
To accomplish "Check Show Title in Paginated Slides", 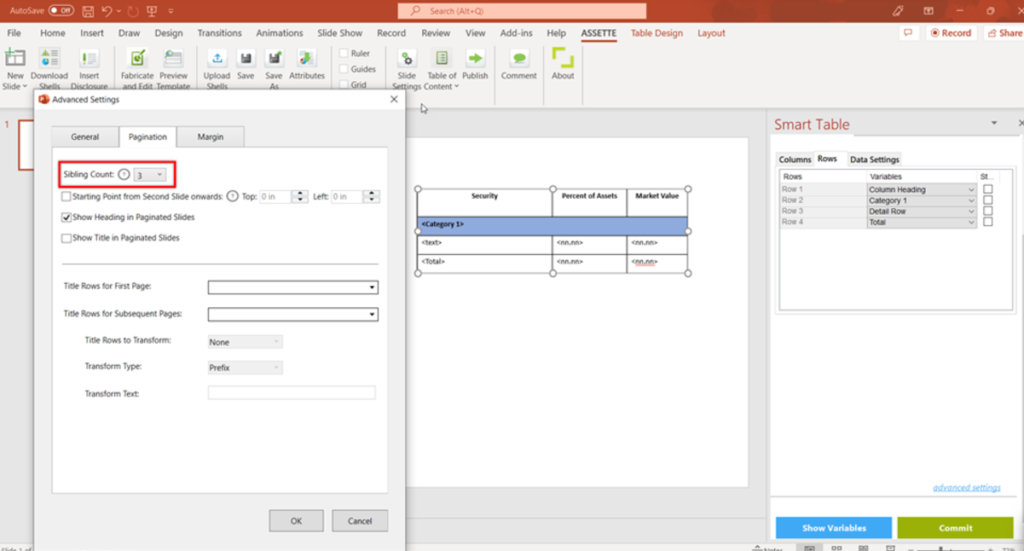I will point(66,238).
